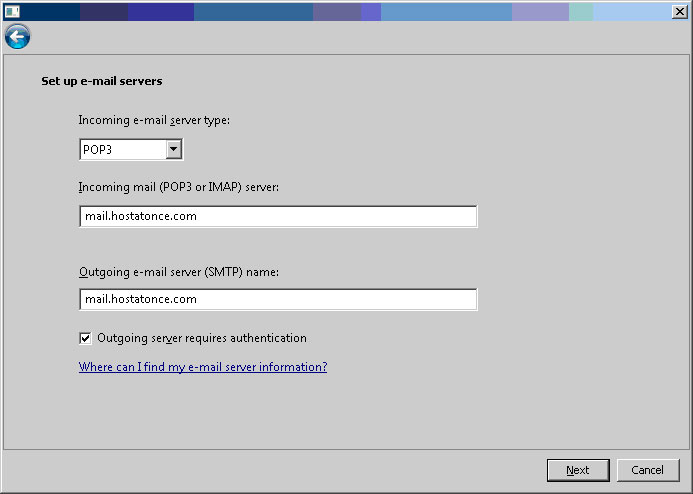Click the 'Set up e-mail servers' heading
This screenshot has width=693, height=494.
point(101,81)
